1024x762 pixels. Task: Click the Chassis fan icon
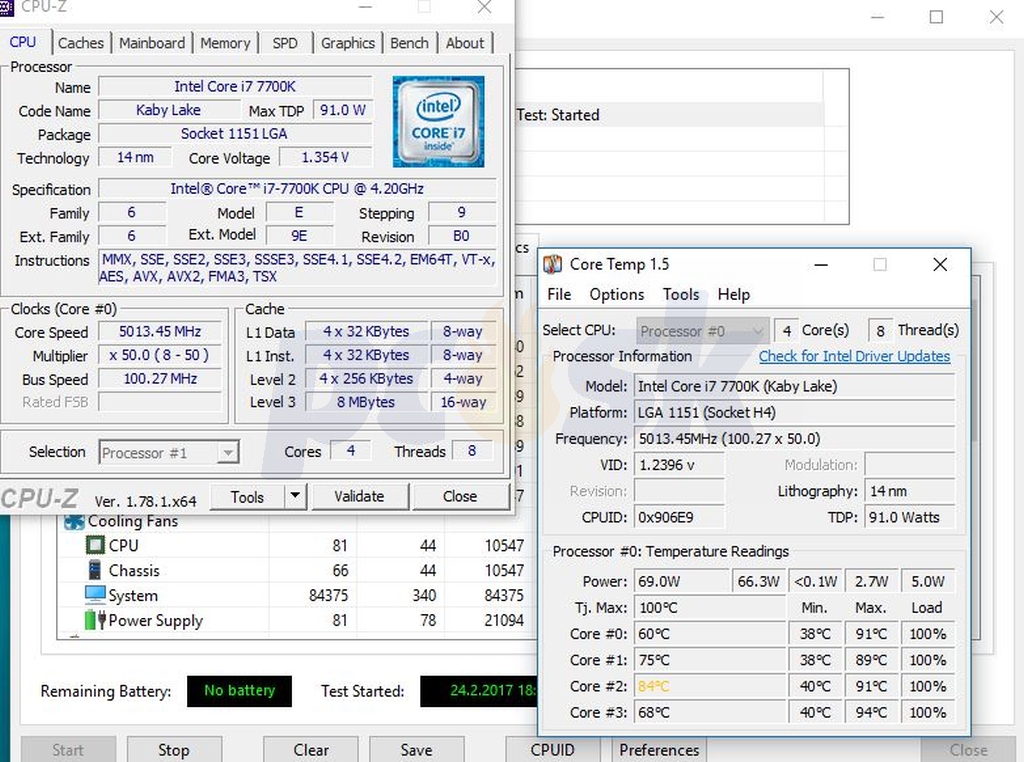click(x=95, y=570)
